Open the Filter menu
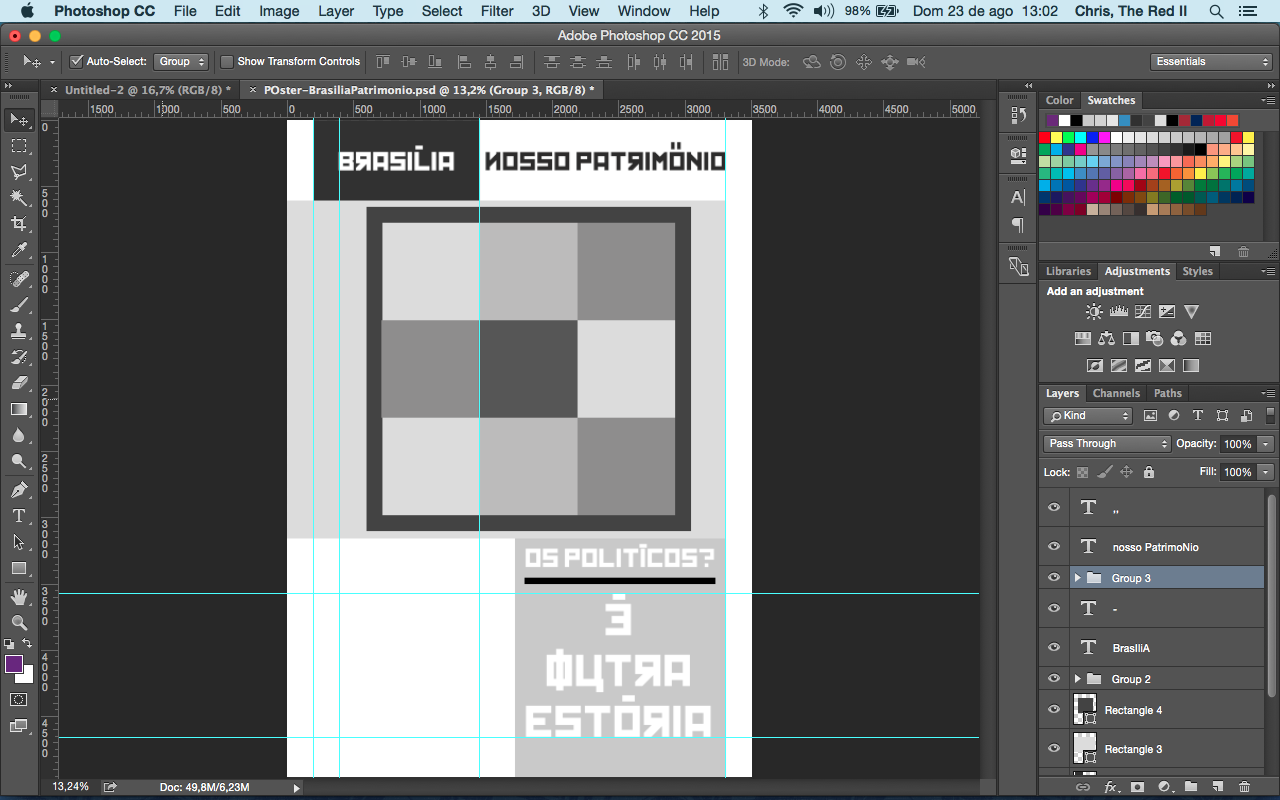Image resolution: width=1280 pixels, height=800 pixels. [497, 11]
